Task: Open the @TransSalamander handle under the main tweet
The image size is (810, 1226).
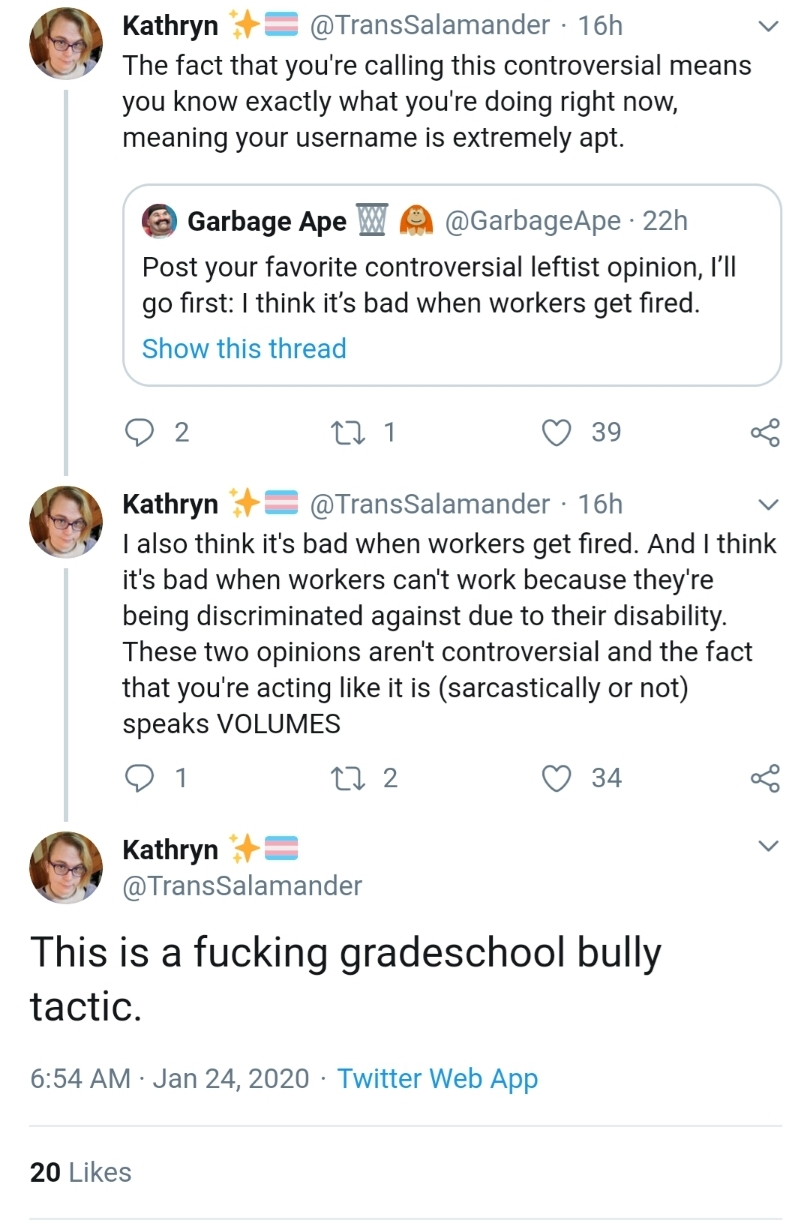Action: [242, 885]
